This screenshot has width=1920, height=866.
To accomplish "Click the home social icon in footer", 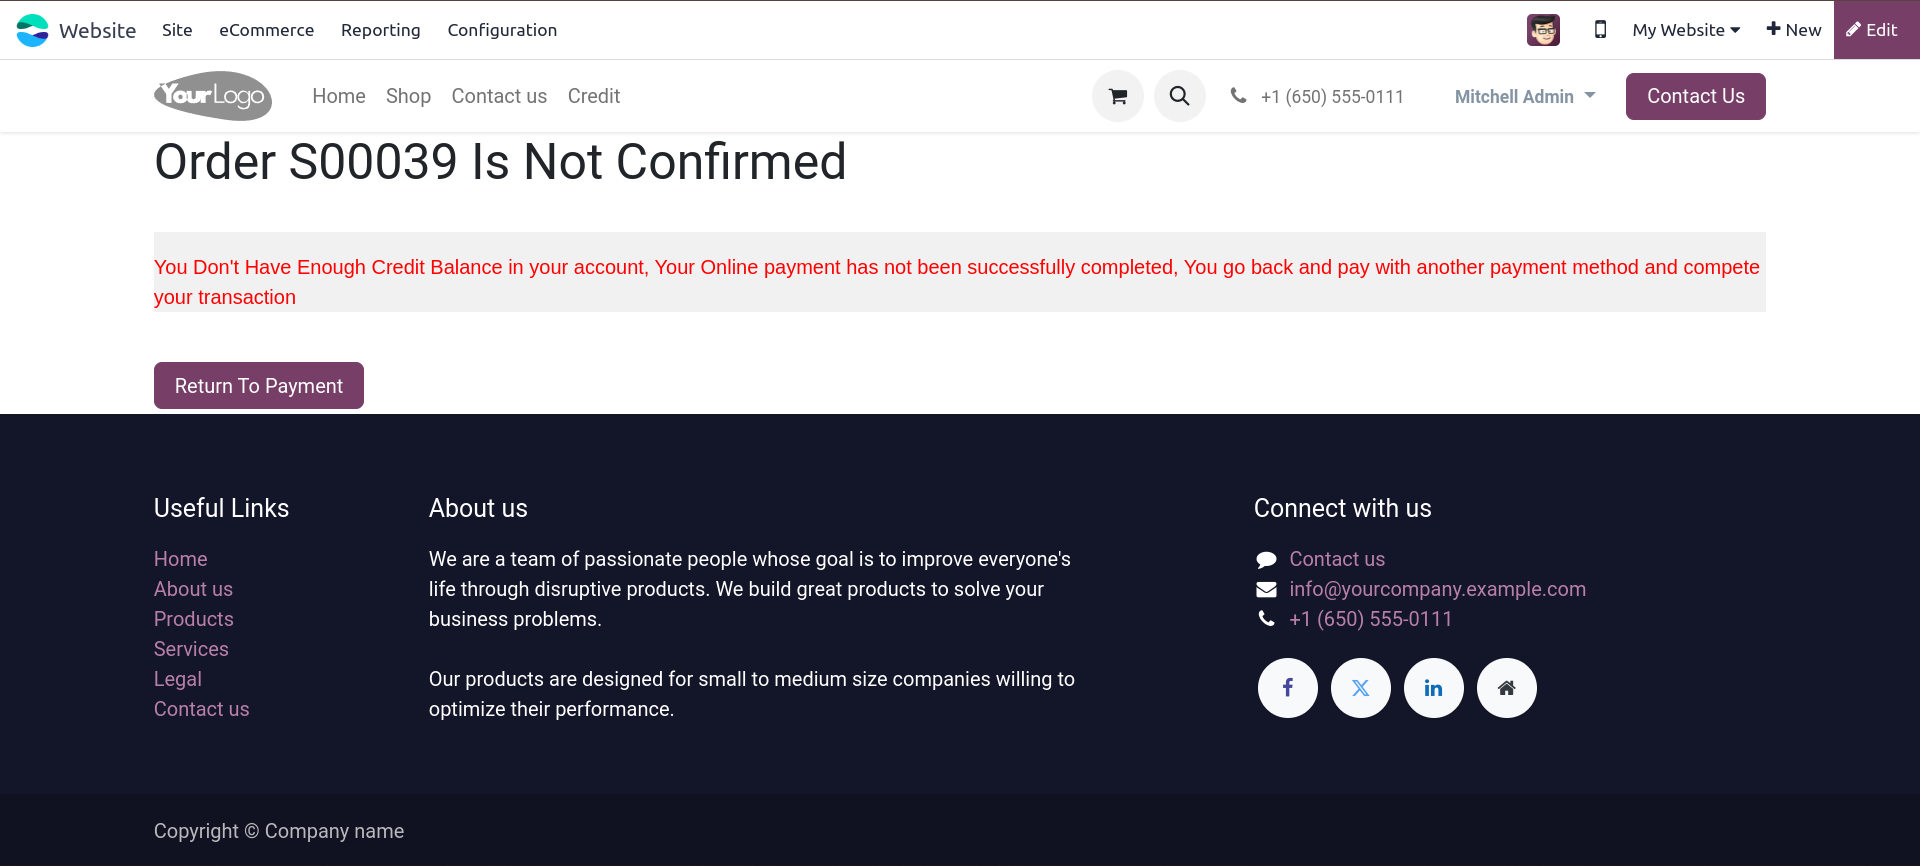I will point(1506,688).
